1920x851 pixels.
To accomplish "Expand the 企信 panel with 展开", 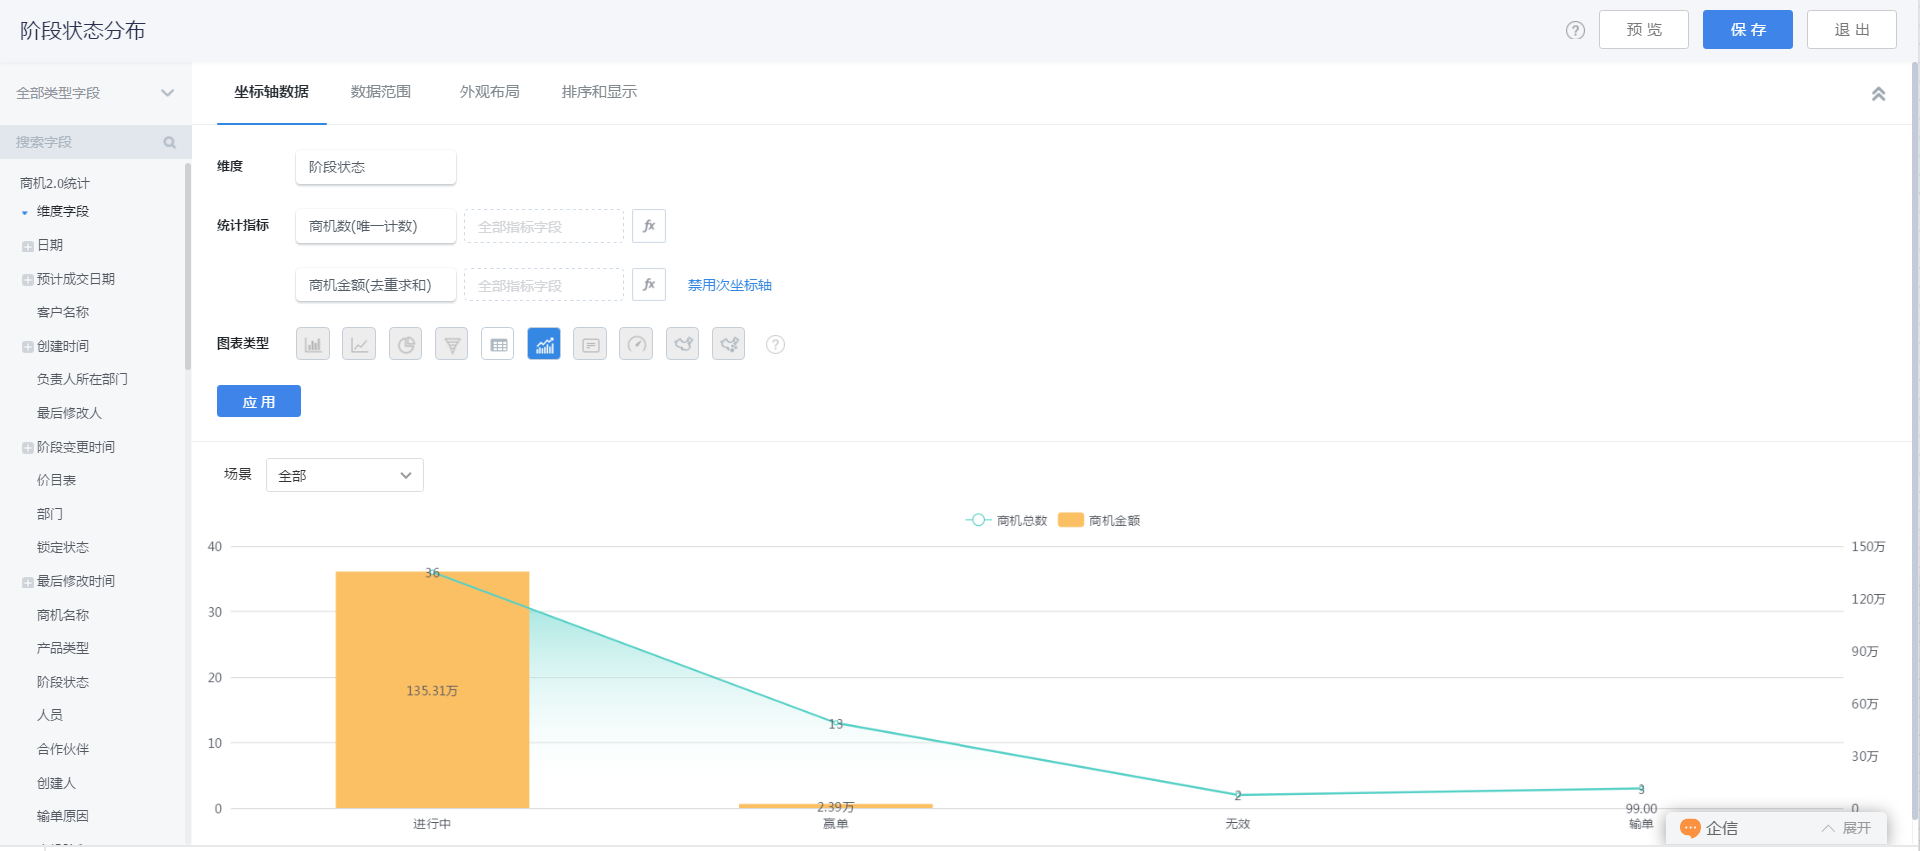I will pyautogui.click(x=1846, y=828).
